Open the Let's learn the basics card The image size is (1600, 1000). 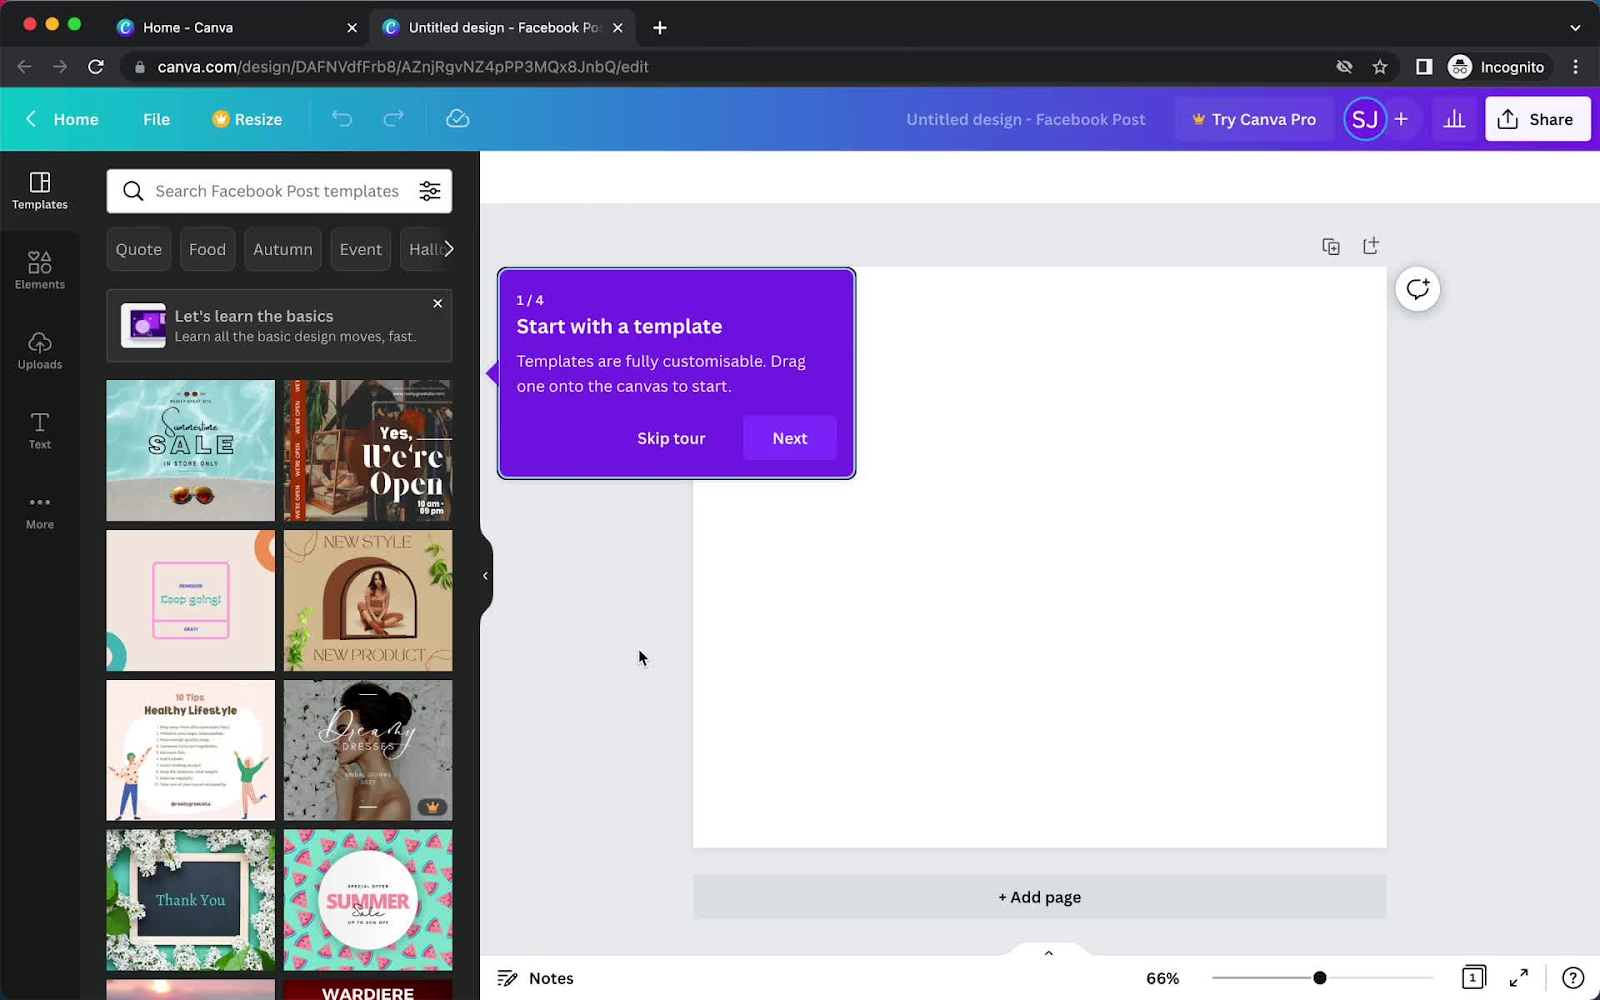click(x=279, y=326)
